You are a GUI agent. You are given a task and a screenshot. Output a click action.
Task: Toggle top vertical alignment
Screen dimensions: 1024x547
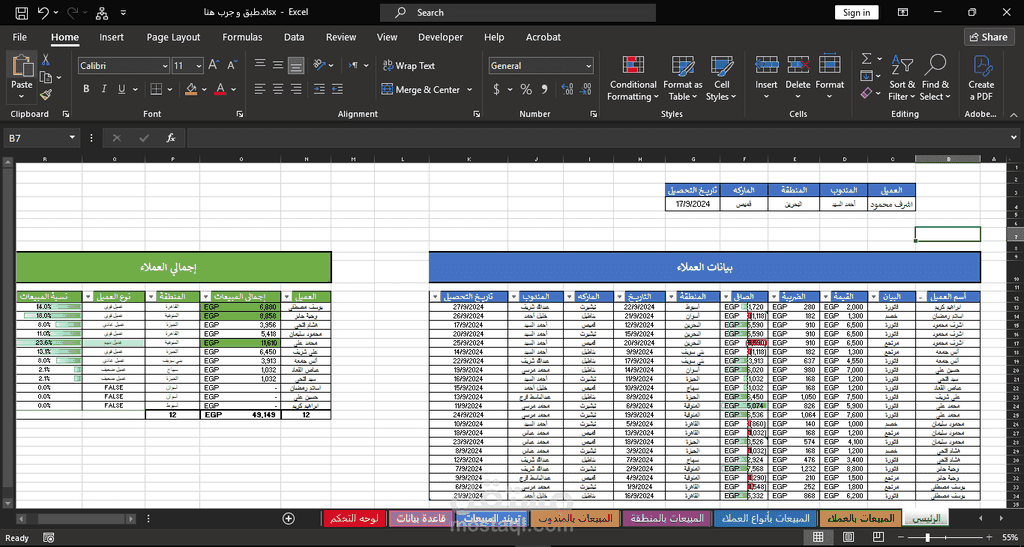(x=260, y=65)
